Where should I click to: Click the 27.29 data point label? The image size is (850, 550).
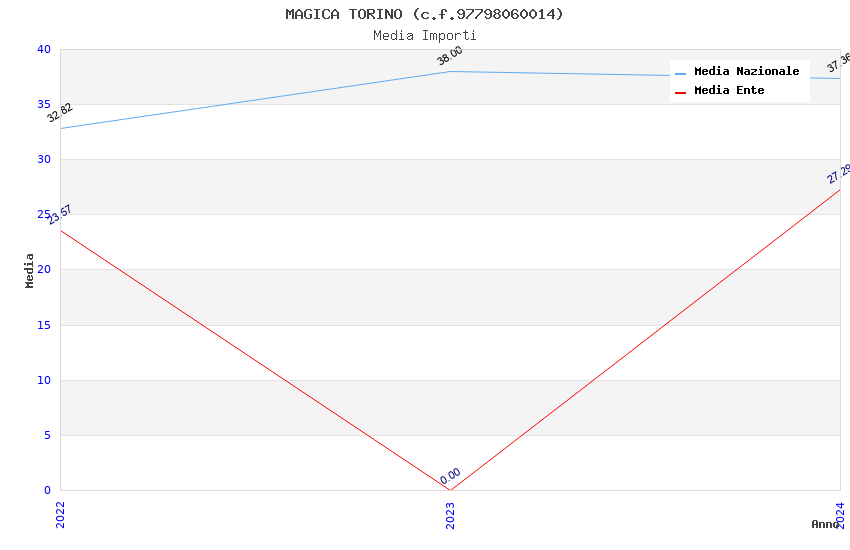(838, 173)
